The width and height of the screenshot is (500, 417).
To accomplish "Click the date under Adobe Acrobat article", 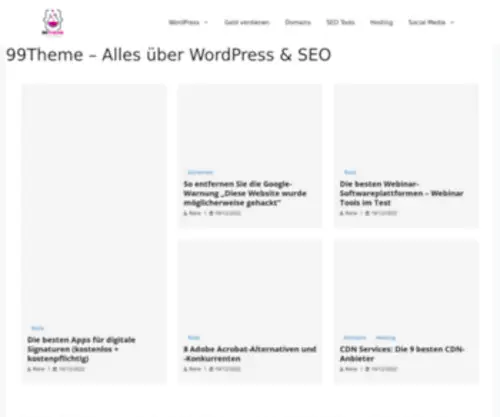I will (x=228, y=369).
